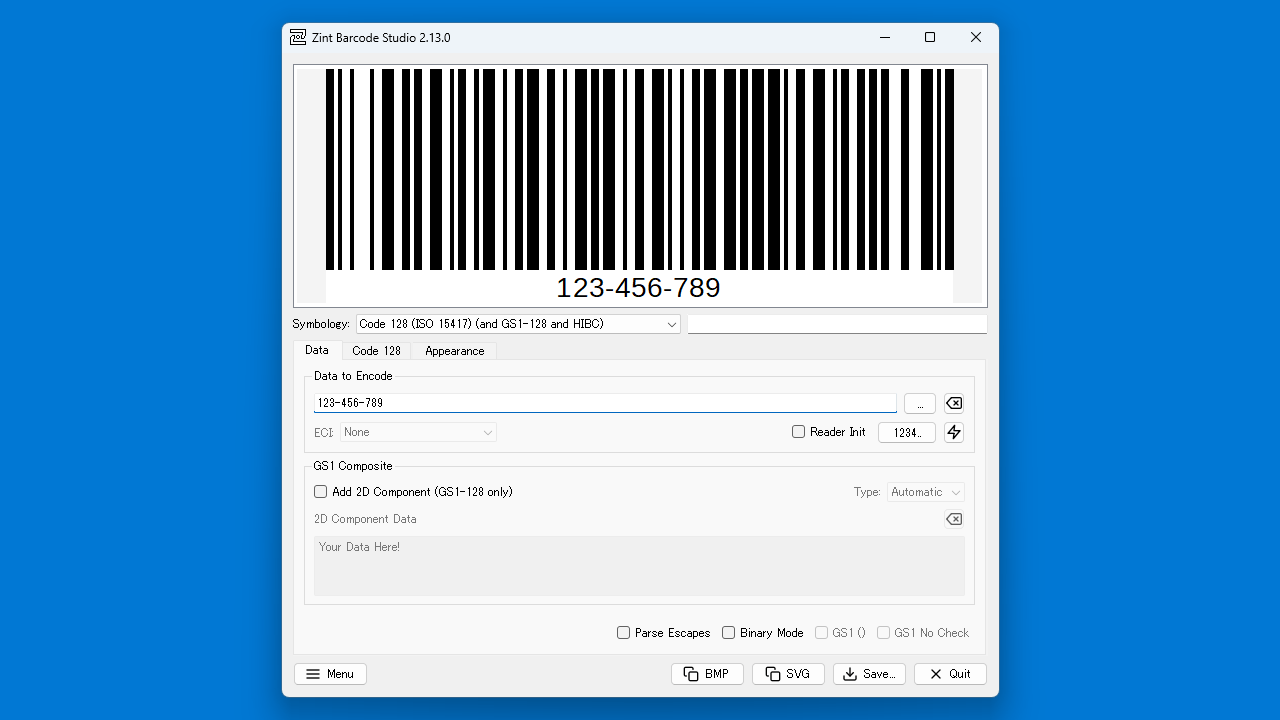Quit Zint Barcode Studio
The width and height of the screenshot is (1280, 720).
click(950, 674)
